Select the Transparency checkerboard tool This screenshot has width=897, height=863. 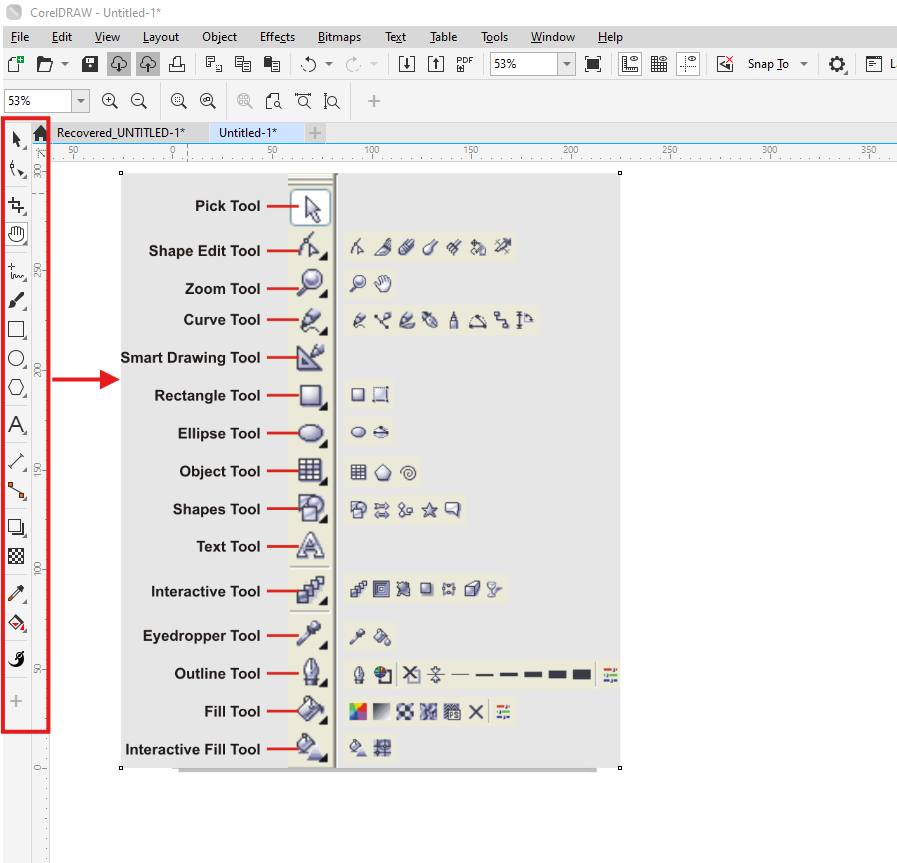17,556
